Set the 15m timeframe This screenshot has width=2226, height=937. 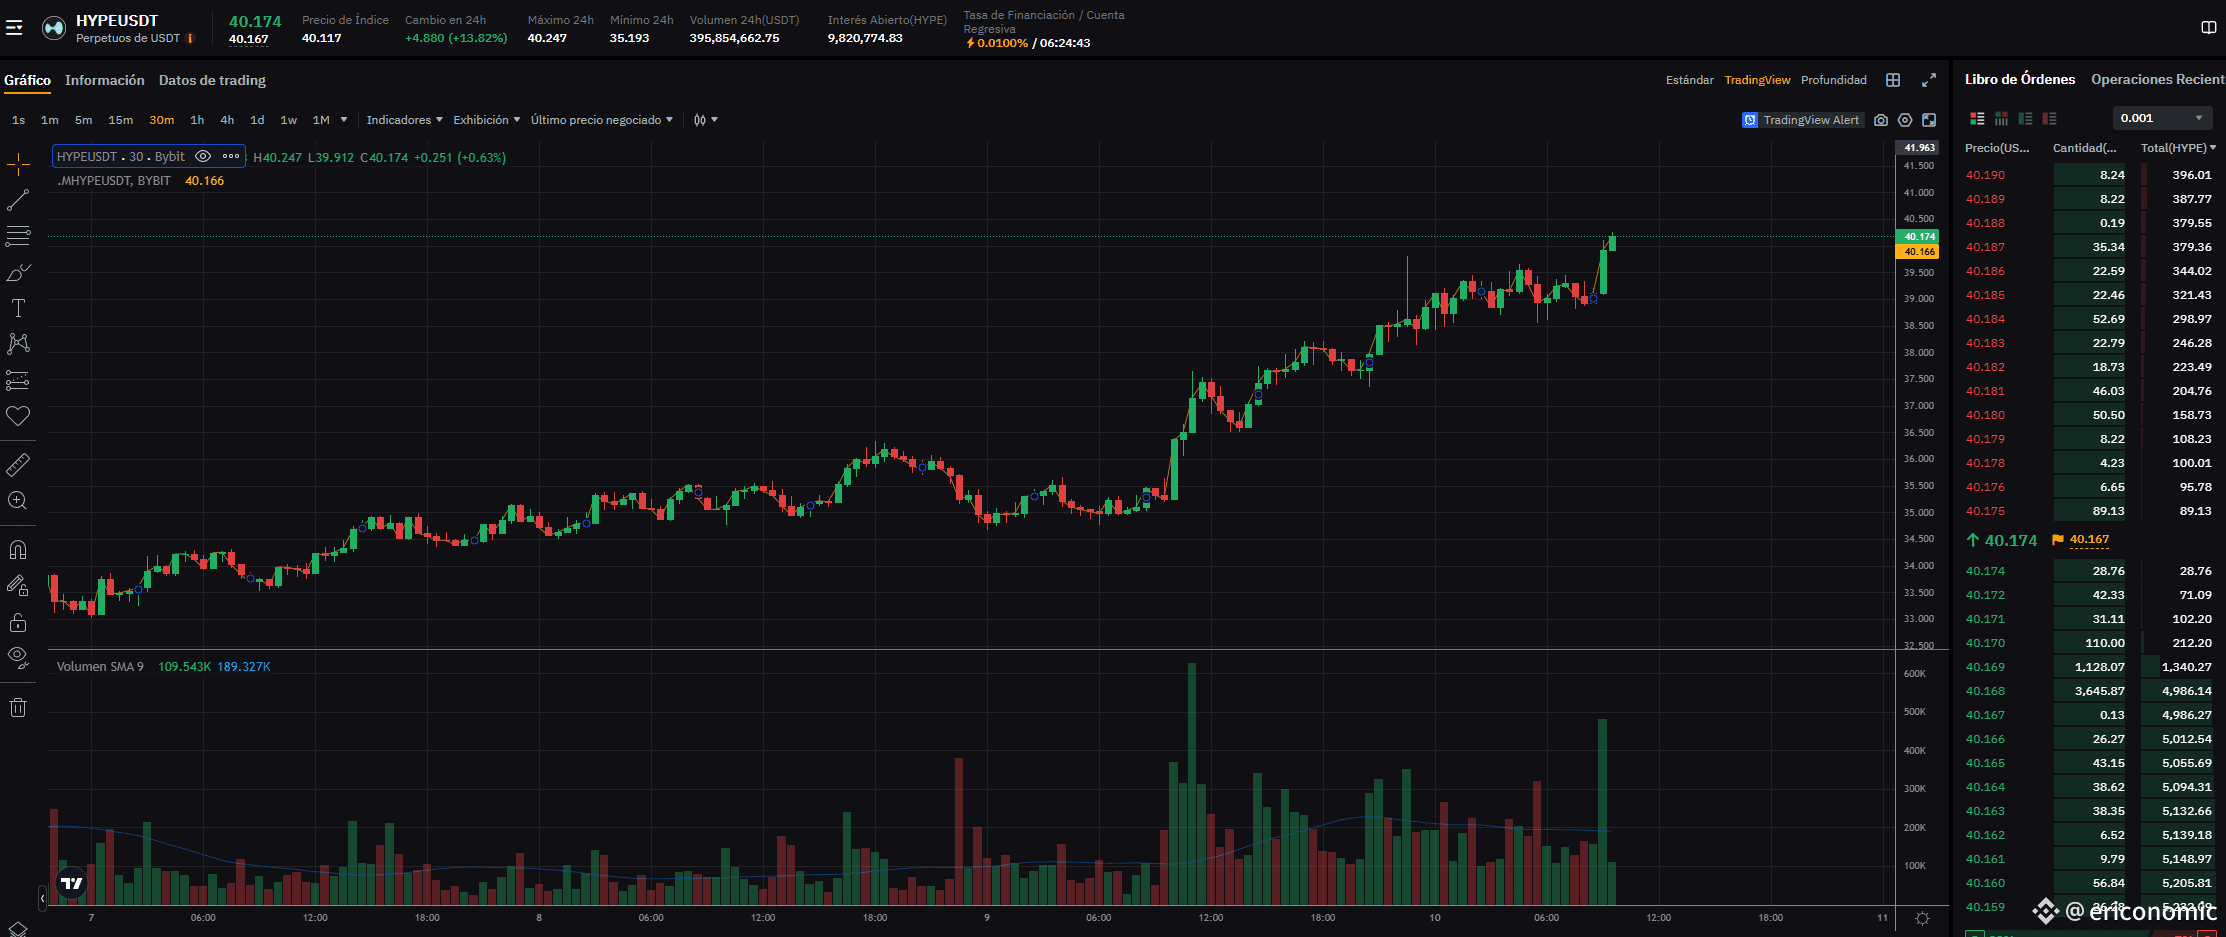pyautogui.click(x=120, y=120)
